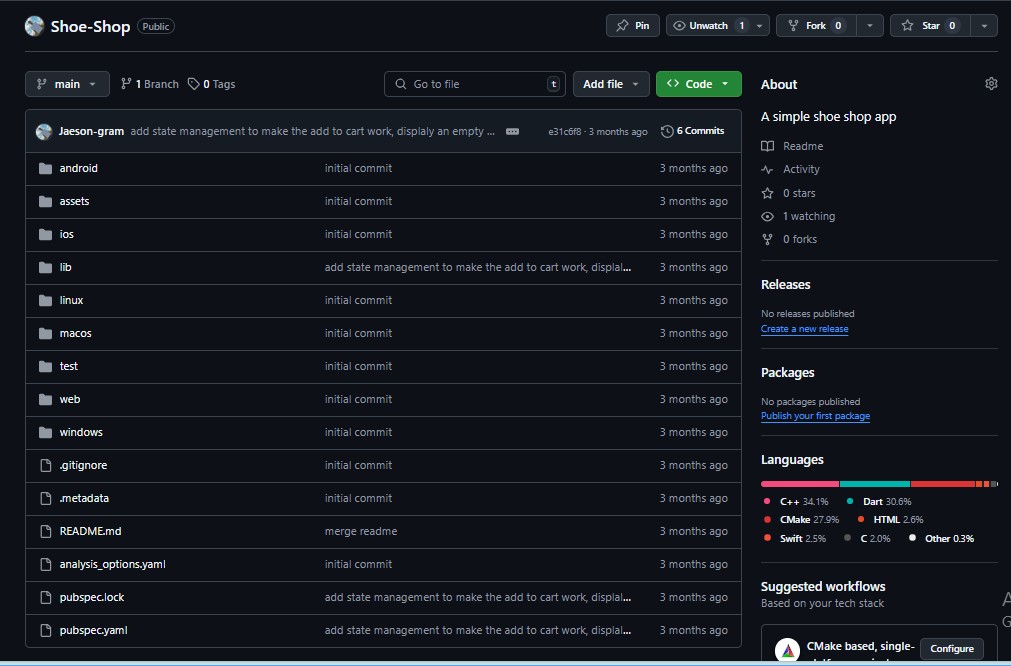Screen dimensions: 1011x666
Task: Open the README.md file
Action: (x=90, y=531)
